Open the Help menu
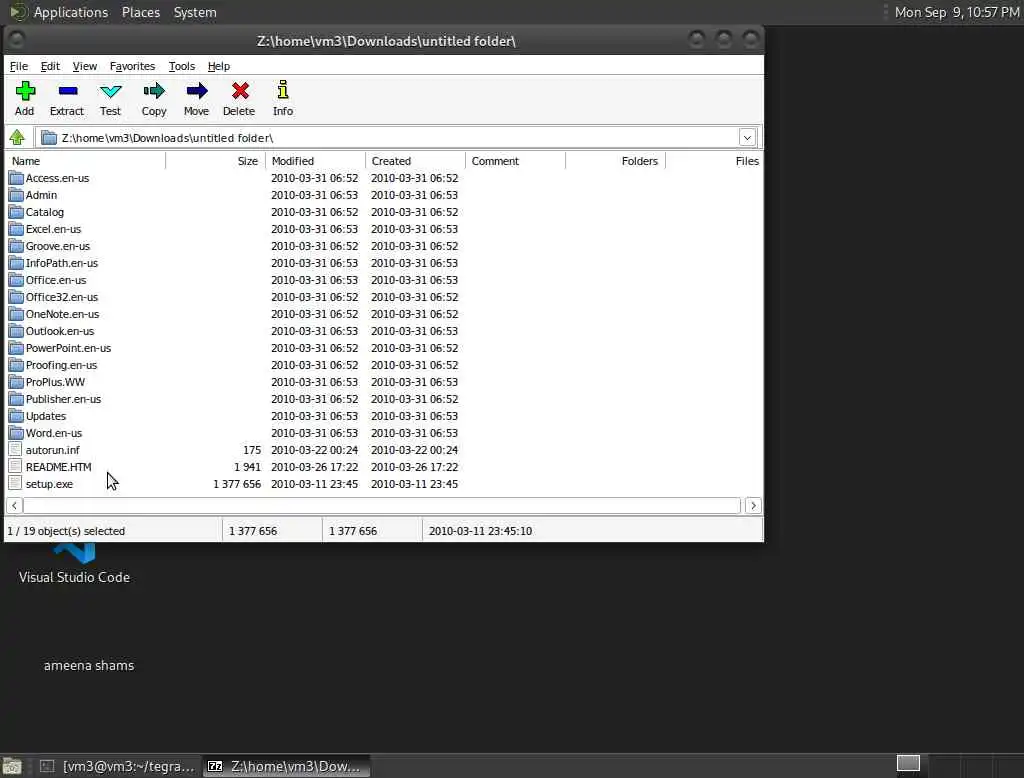The image size is (1024, 778). click(x=219, y=66)
